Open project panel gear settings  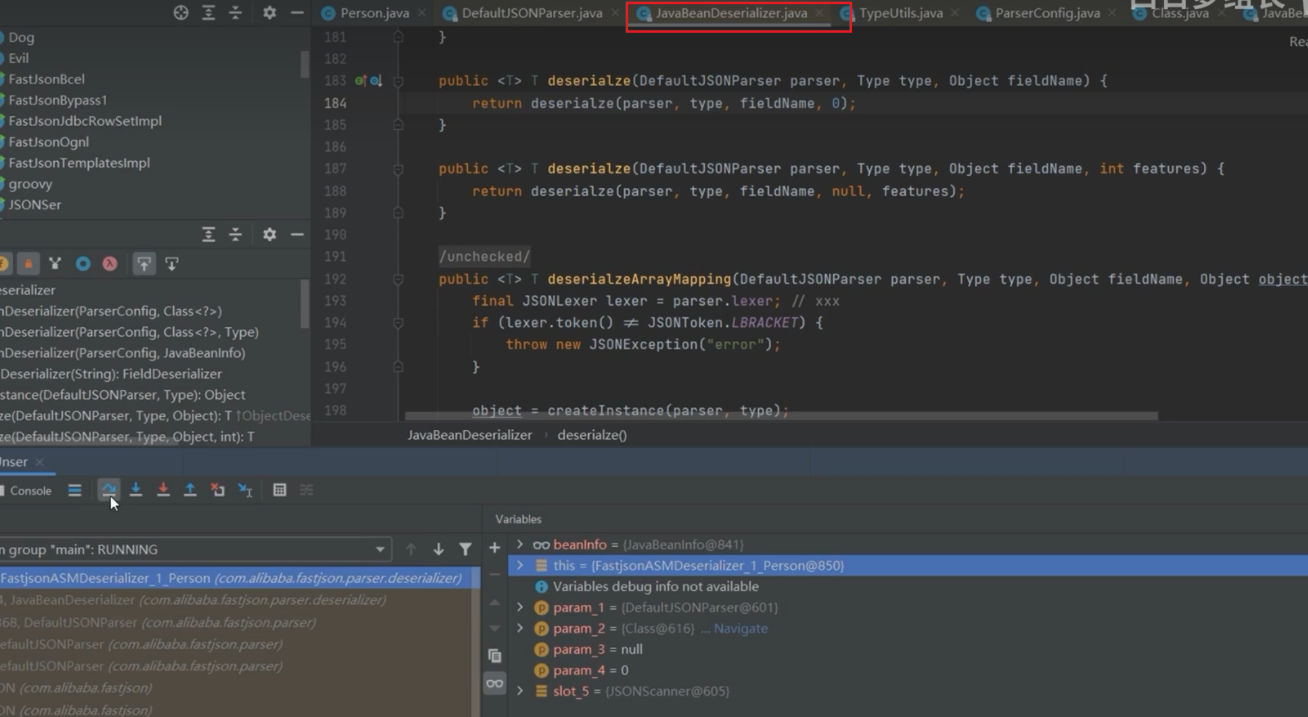pos(269,13)
